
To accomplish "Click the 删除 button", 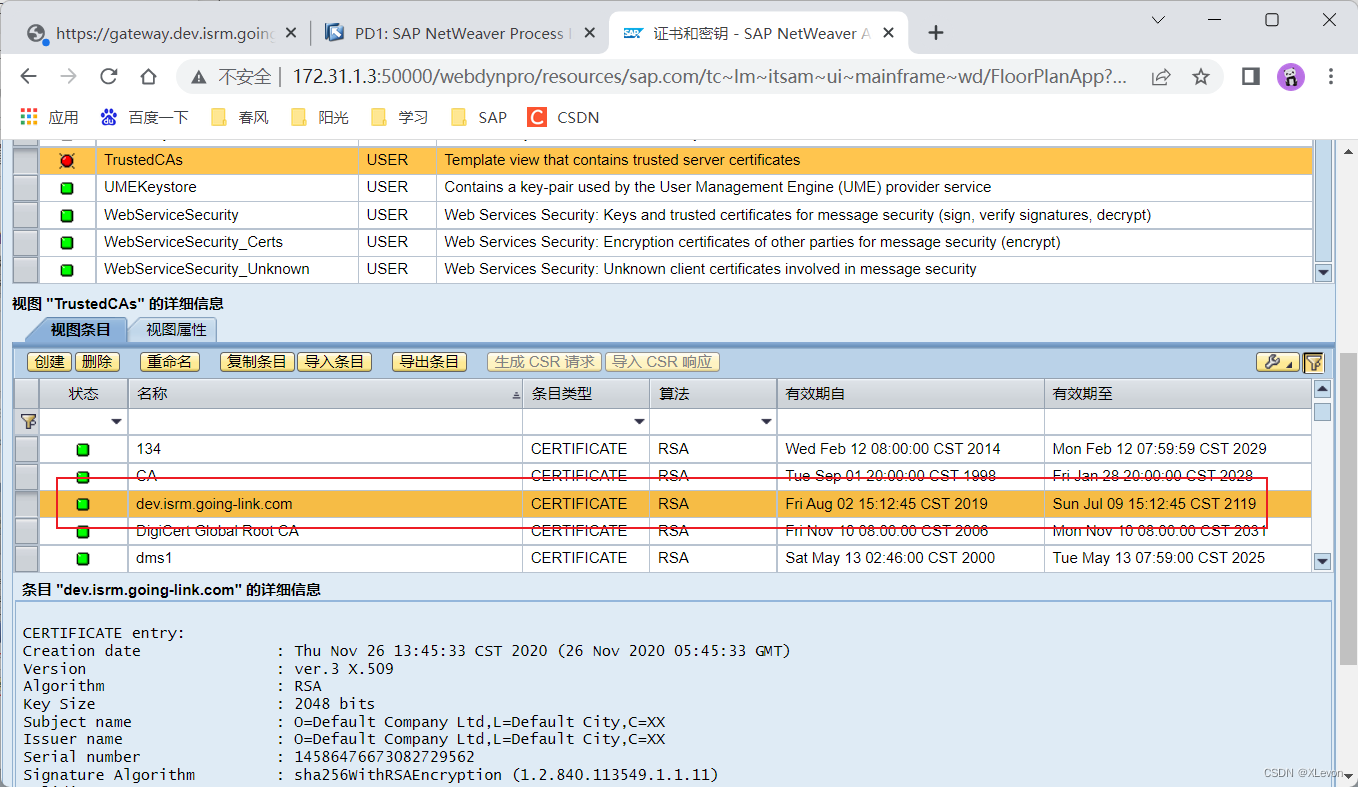I will [x=97, y=362].
